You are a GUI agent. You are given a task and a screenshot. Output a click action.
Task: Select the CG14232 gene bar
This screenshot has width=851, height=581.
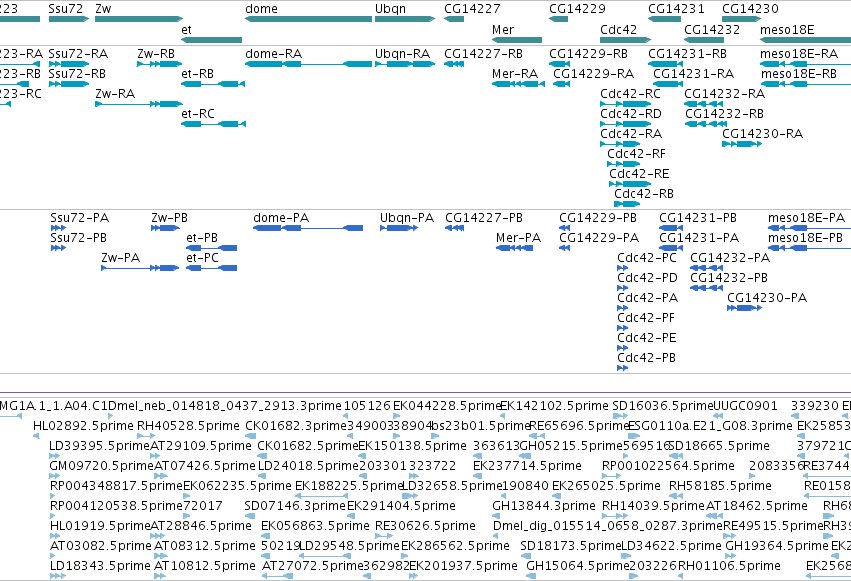(x=704, y=40)
